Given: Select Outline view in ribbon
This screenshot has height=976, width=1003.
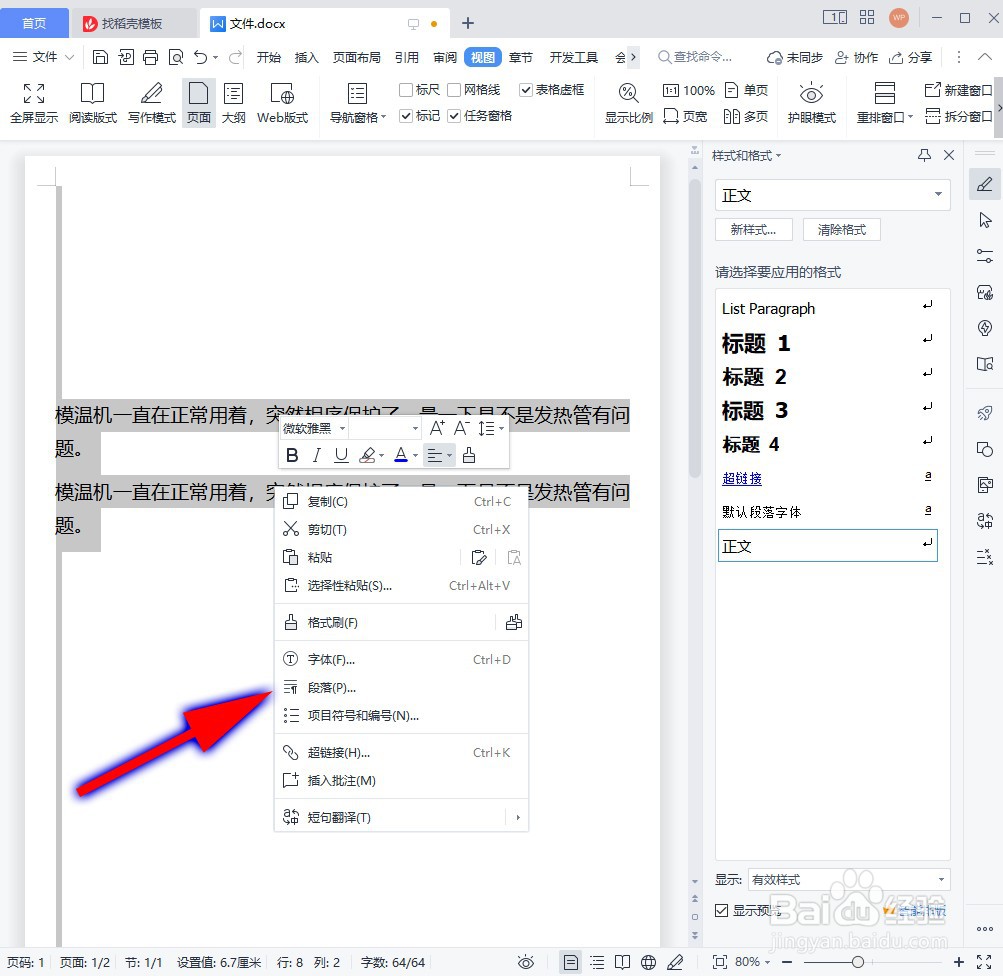Looking at the screenshot, I should point(233,103).
